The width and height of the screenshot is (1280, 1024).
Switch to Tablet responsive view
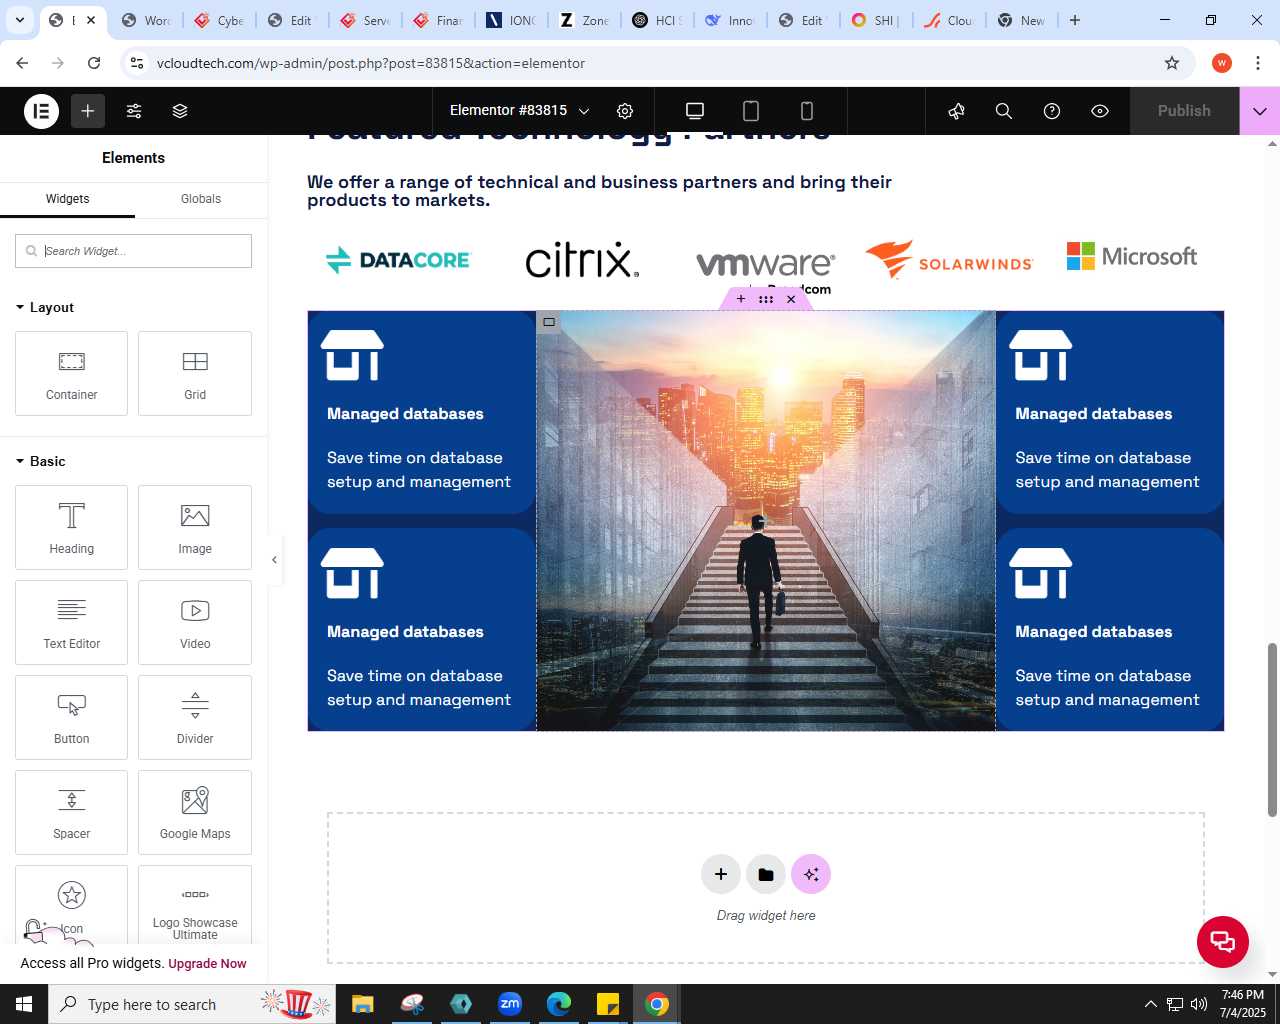(751, 111)
